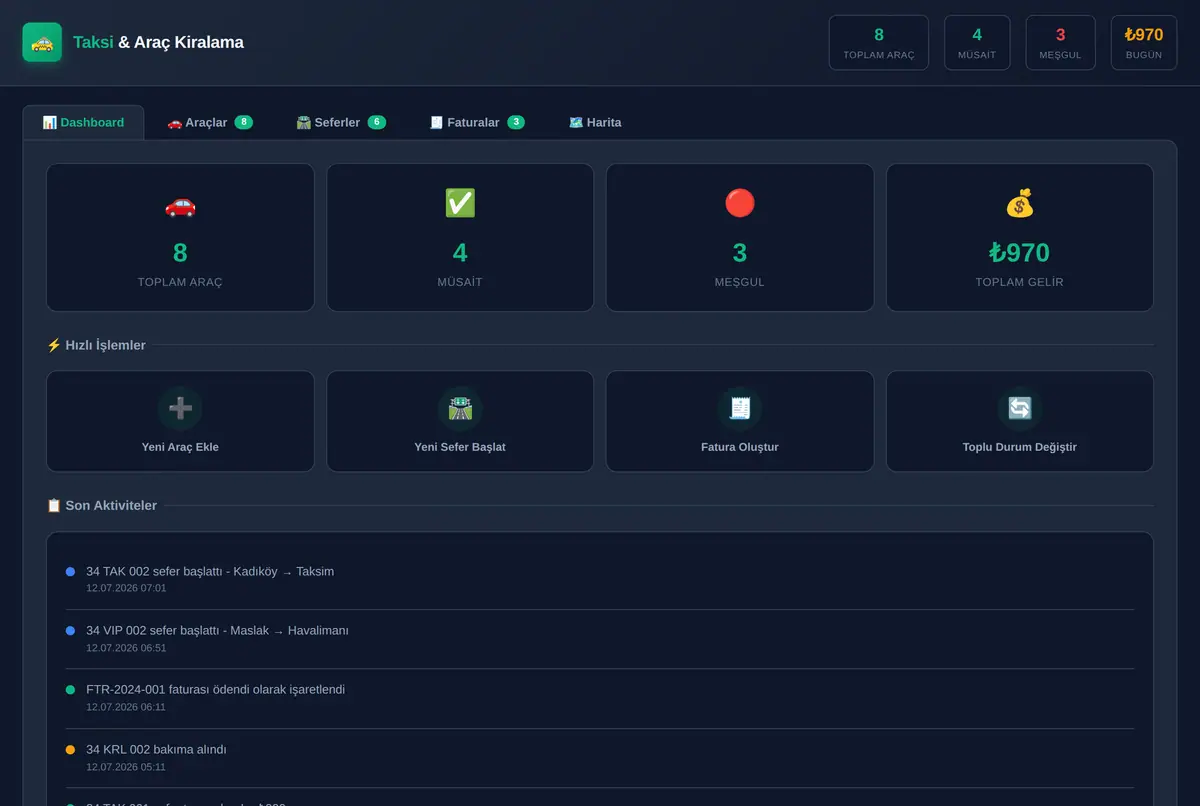Open the 34 TAK 002 Kadıköy activity entry
1200x806 pixels.
600,580
